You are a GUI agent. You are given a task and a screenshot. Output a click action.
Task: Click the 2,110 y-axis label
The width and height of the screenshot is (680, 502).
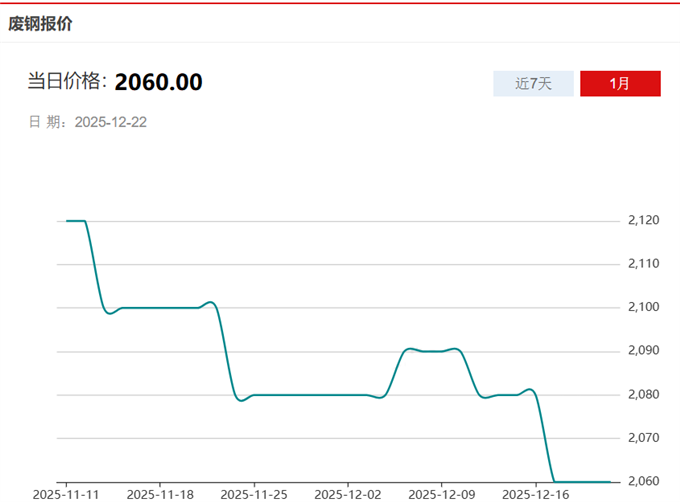click(643, 264)
